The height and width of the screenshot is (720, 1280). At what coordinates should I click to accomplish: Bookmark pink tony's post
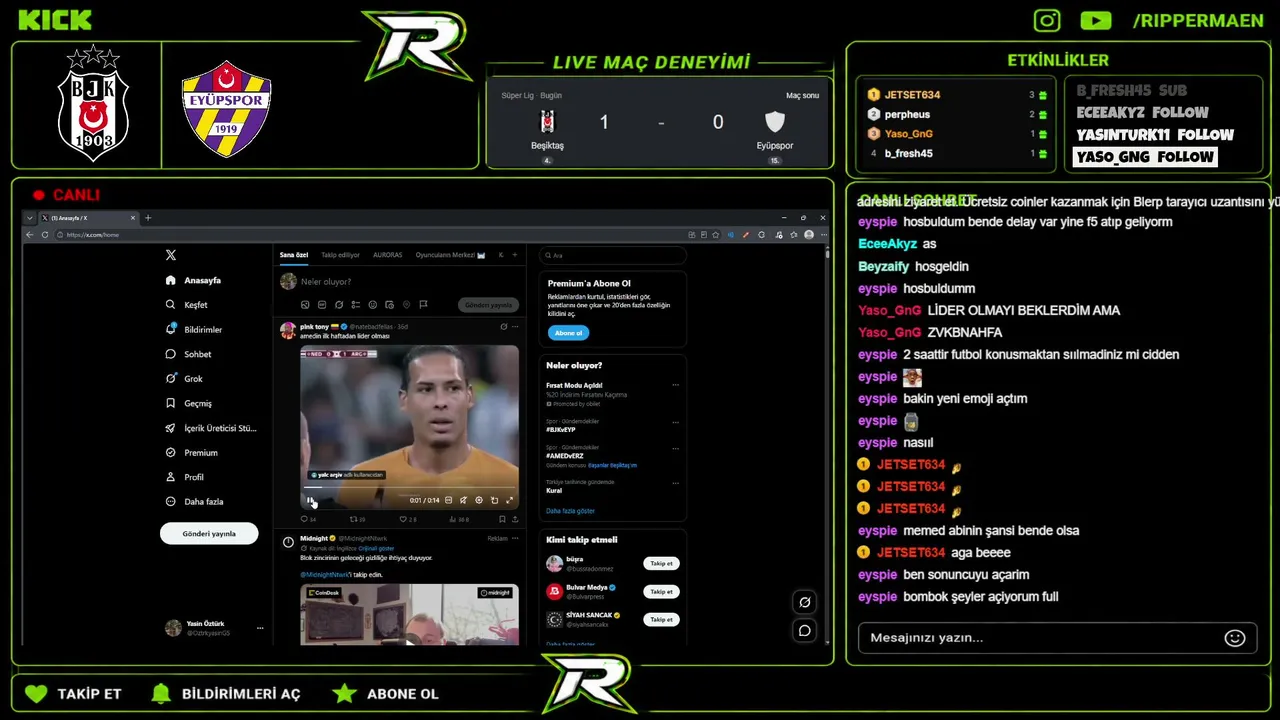coord(502,519)
